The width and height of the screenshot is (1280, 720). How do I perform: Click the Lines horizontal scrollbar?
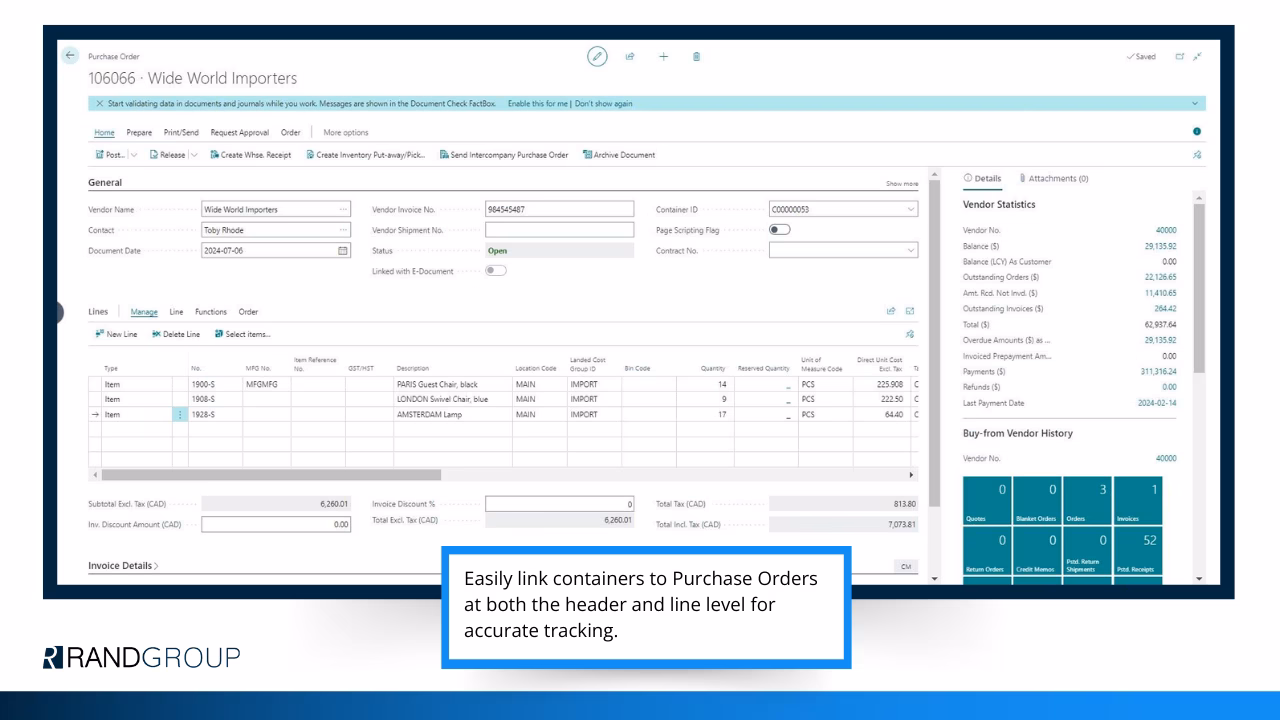(271, 475)
